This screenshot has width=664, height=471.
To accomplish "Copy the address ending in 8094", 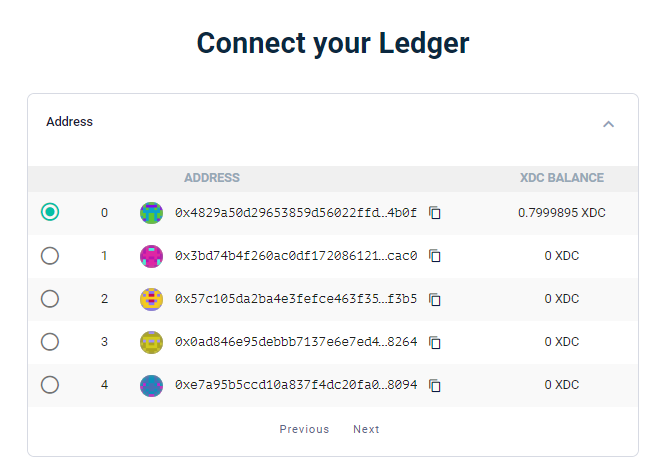I will coord(435,385).
